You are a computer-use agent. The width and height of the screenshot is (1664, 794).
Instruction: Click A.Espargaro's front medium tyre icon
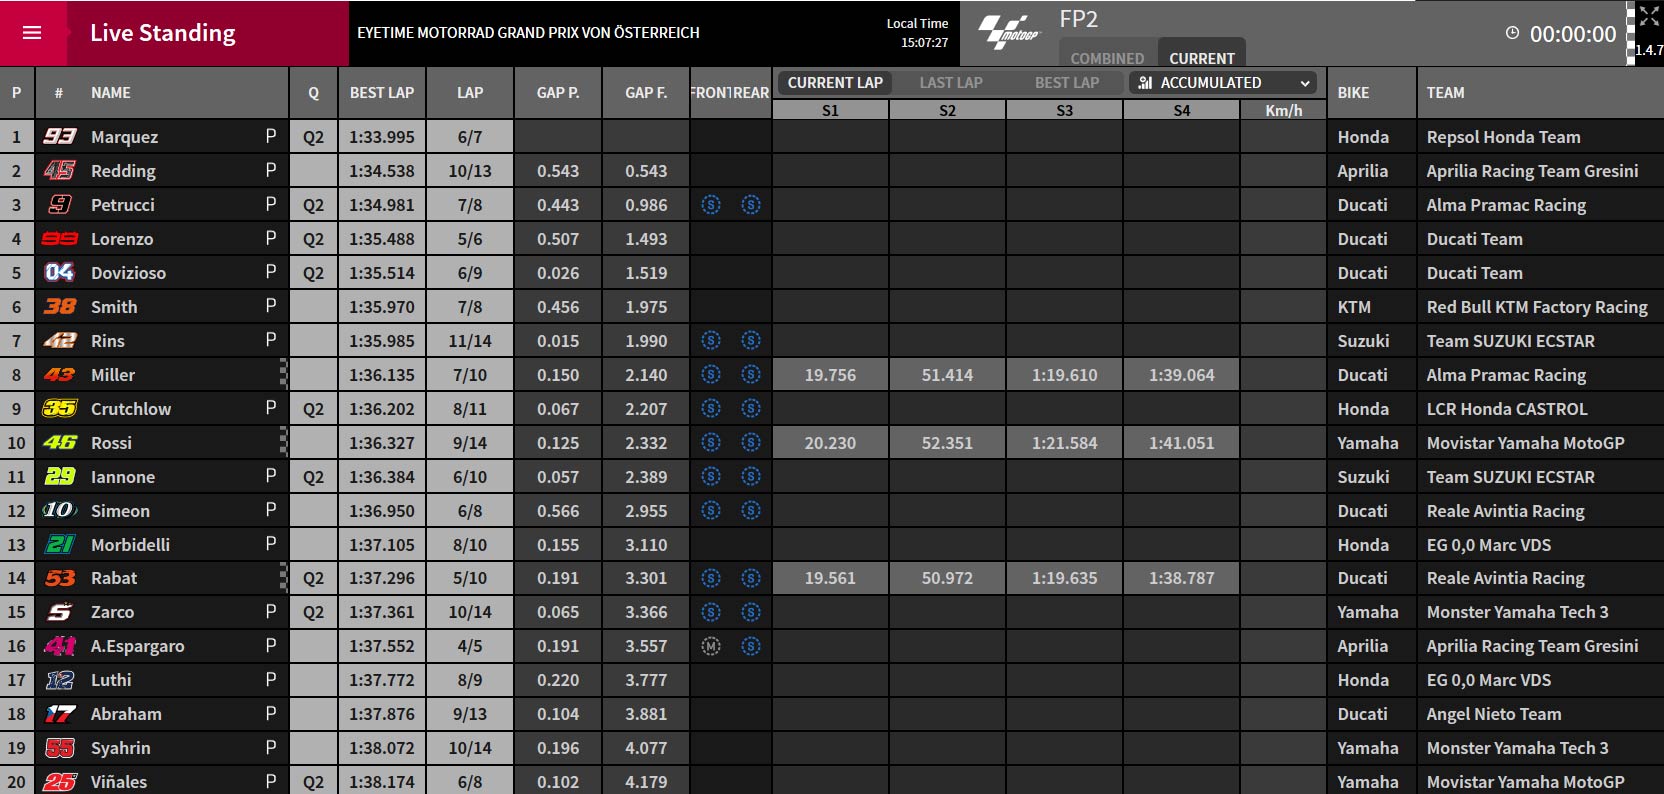coord(711,647)
